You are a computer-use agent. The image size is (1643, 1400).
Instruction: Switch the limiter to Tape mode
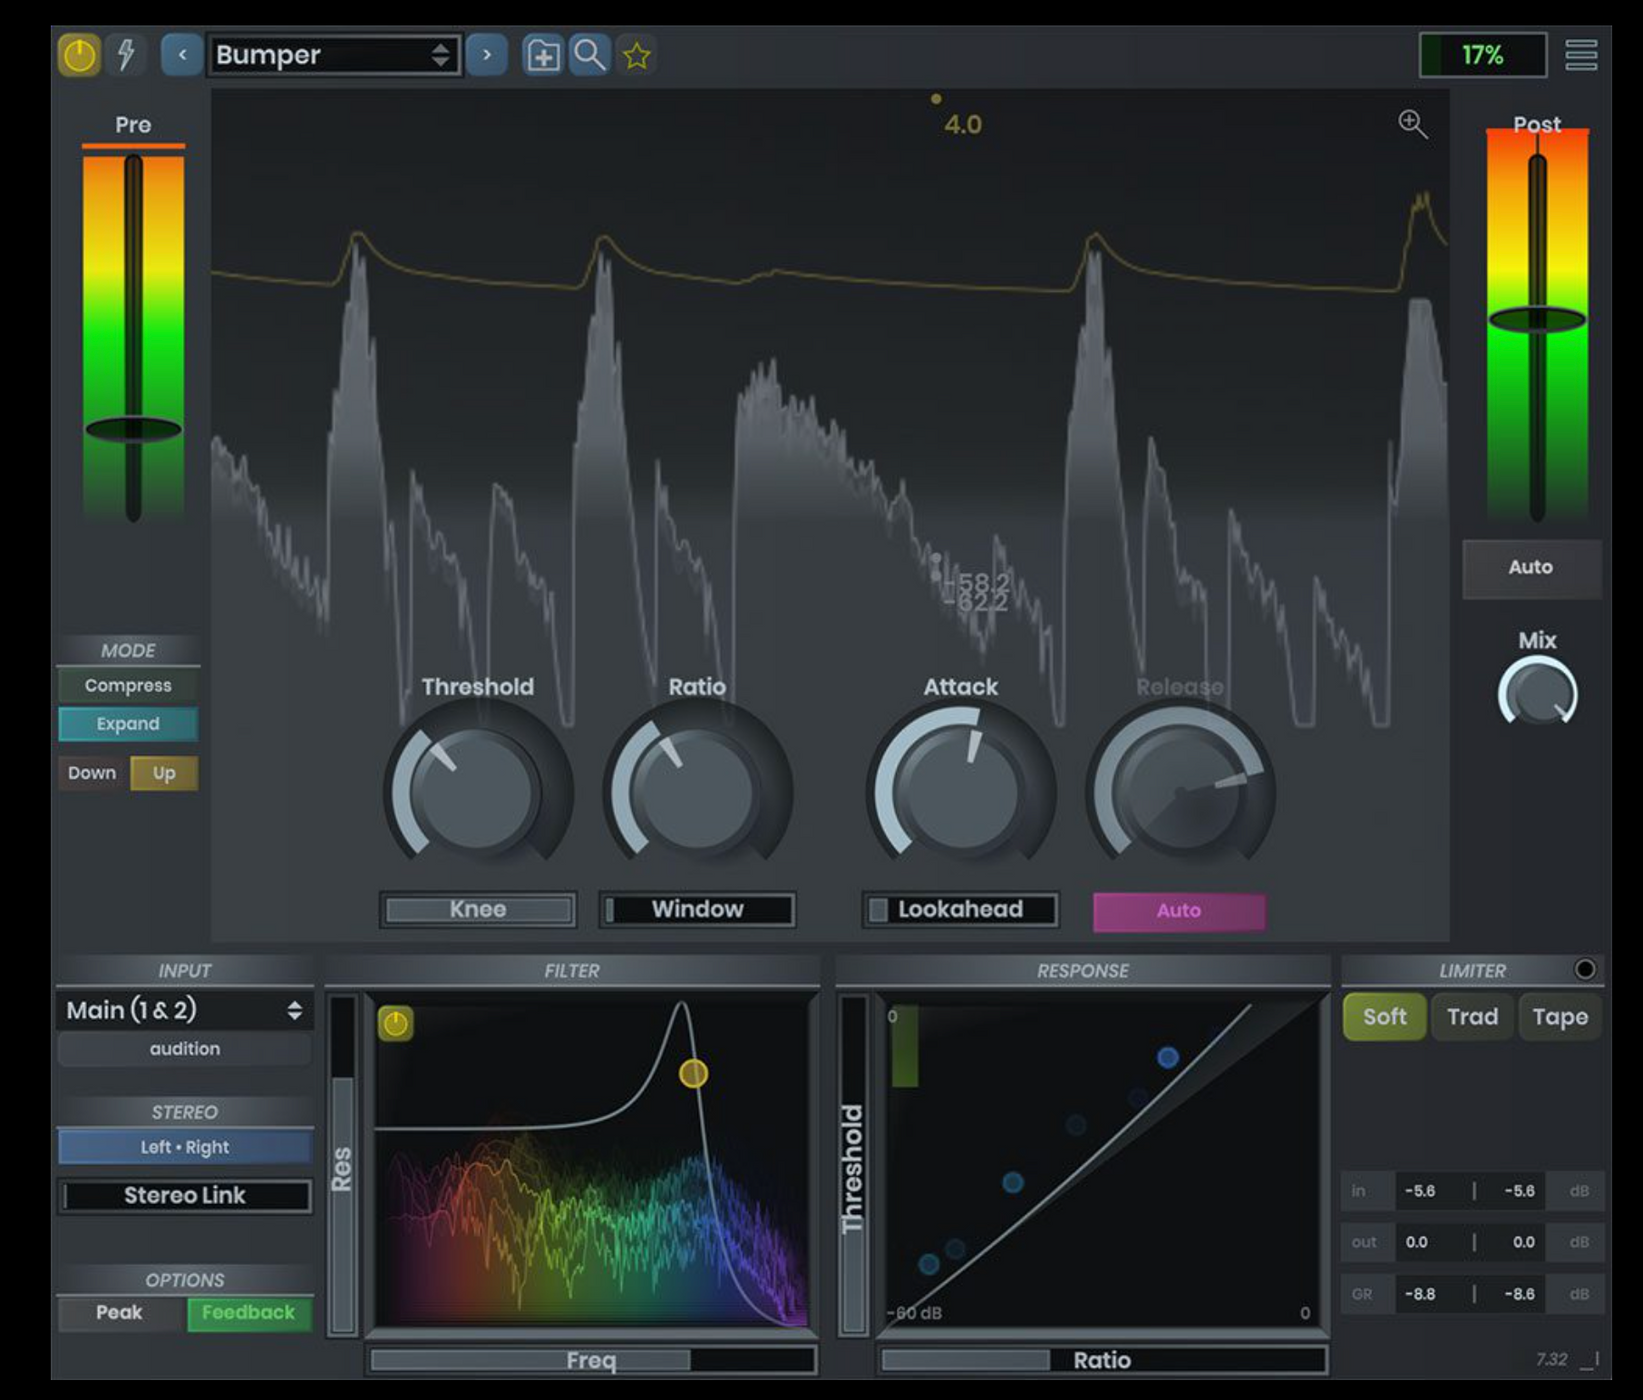point(1560,1017)
